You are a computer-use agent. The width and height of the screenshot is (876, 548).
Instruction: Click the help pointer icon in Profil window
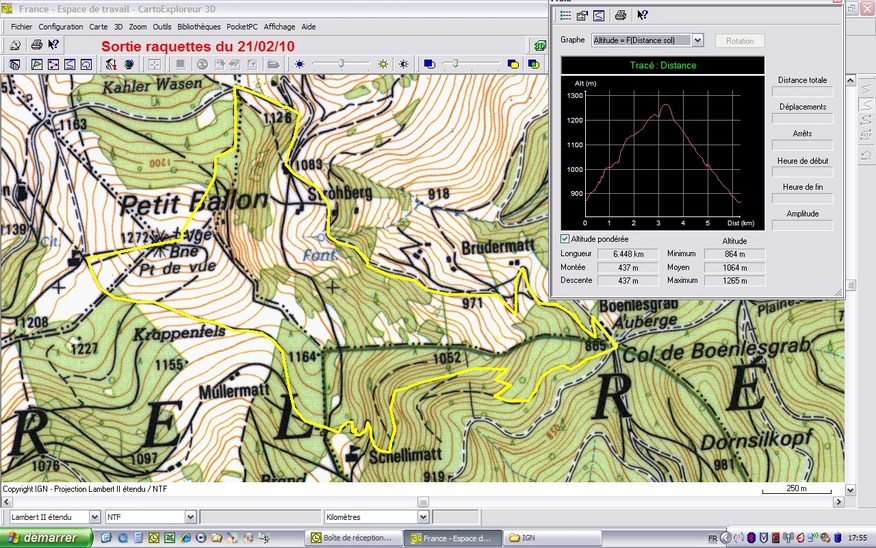tap(642, 15)
